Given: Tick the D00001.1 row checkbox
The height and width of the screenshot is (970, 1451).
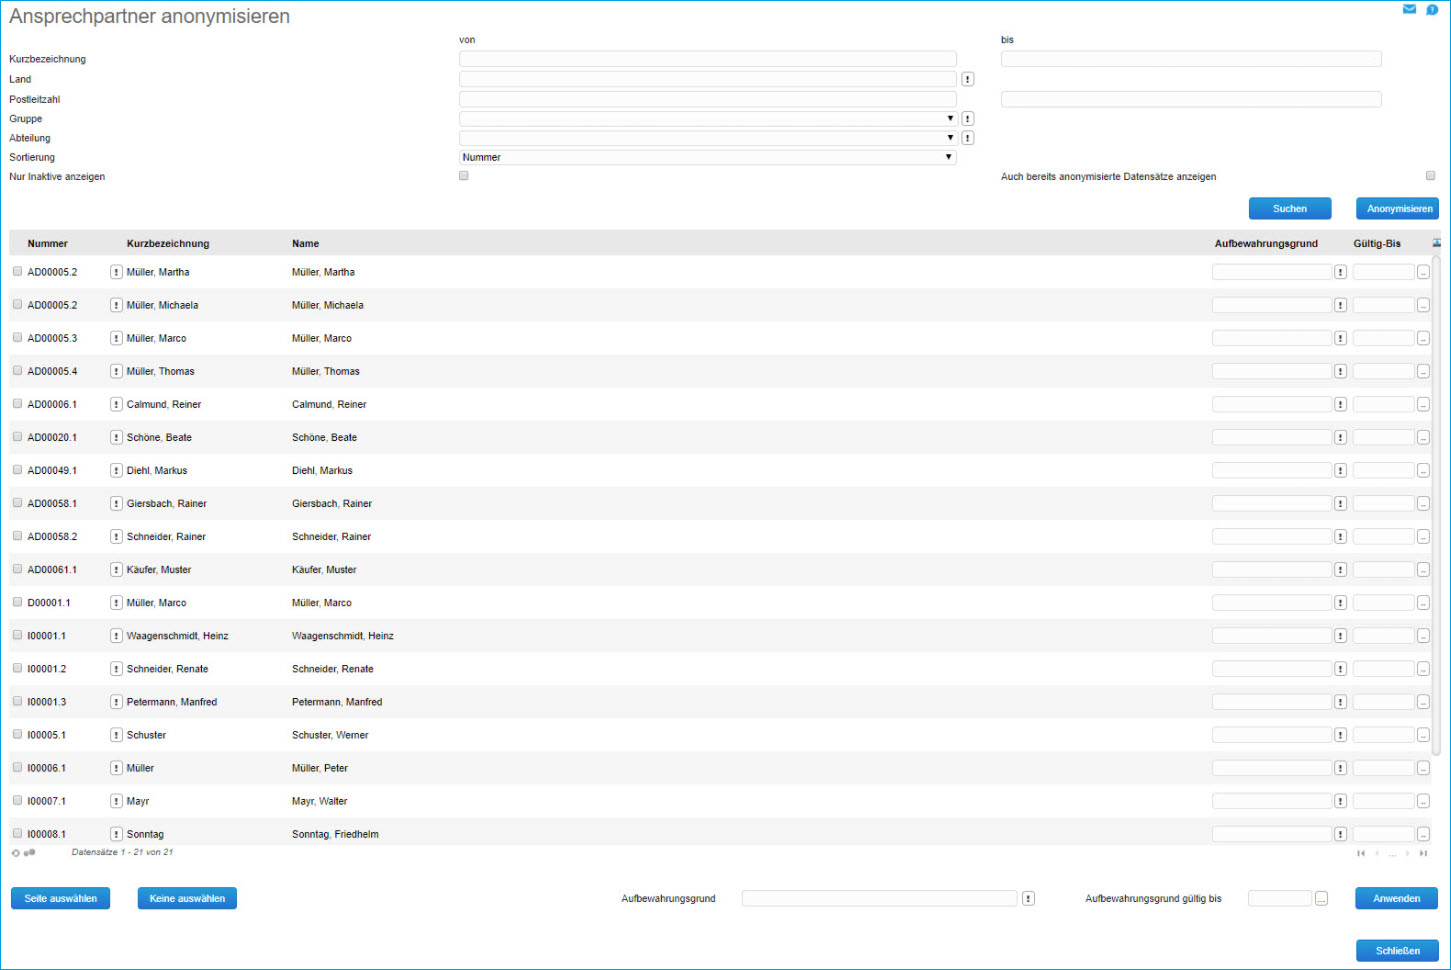Looking at the screenshot, I should 17,602.
